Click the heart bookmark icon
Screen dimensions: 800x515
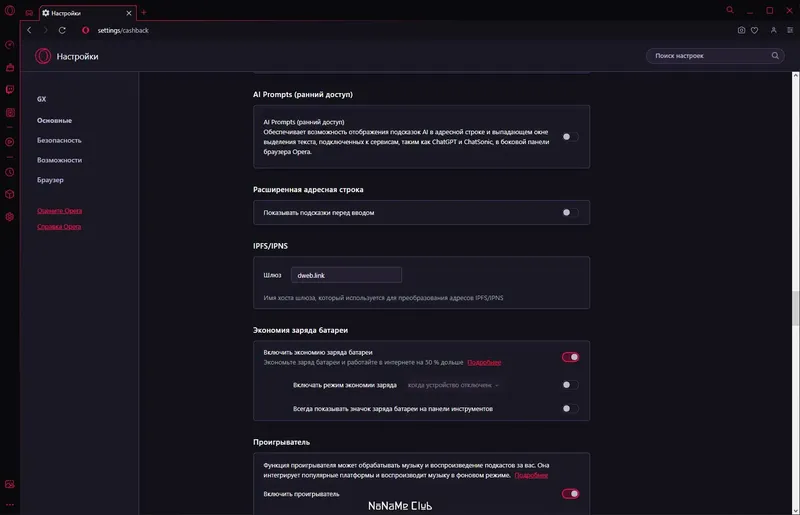coord(754,31)
